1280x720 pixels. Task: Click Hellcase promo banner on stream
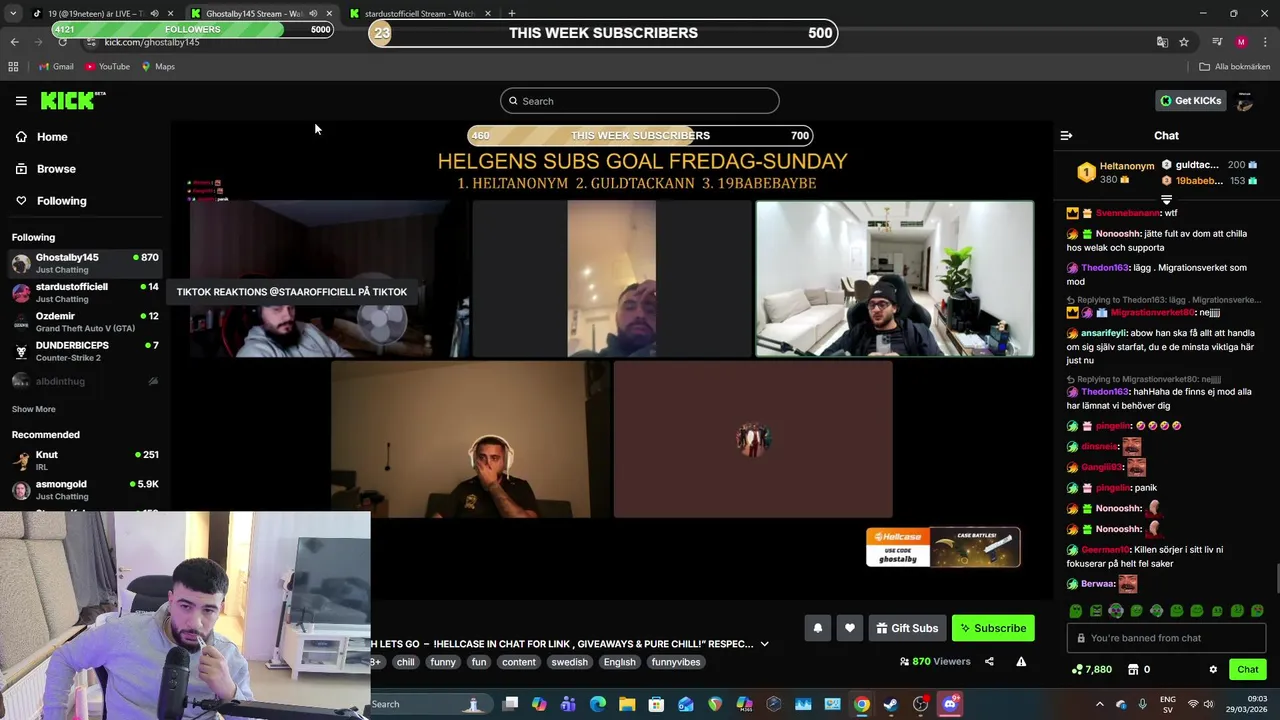coord(943,547)
